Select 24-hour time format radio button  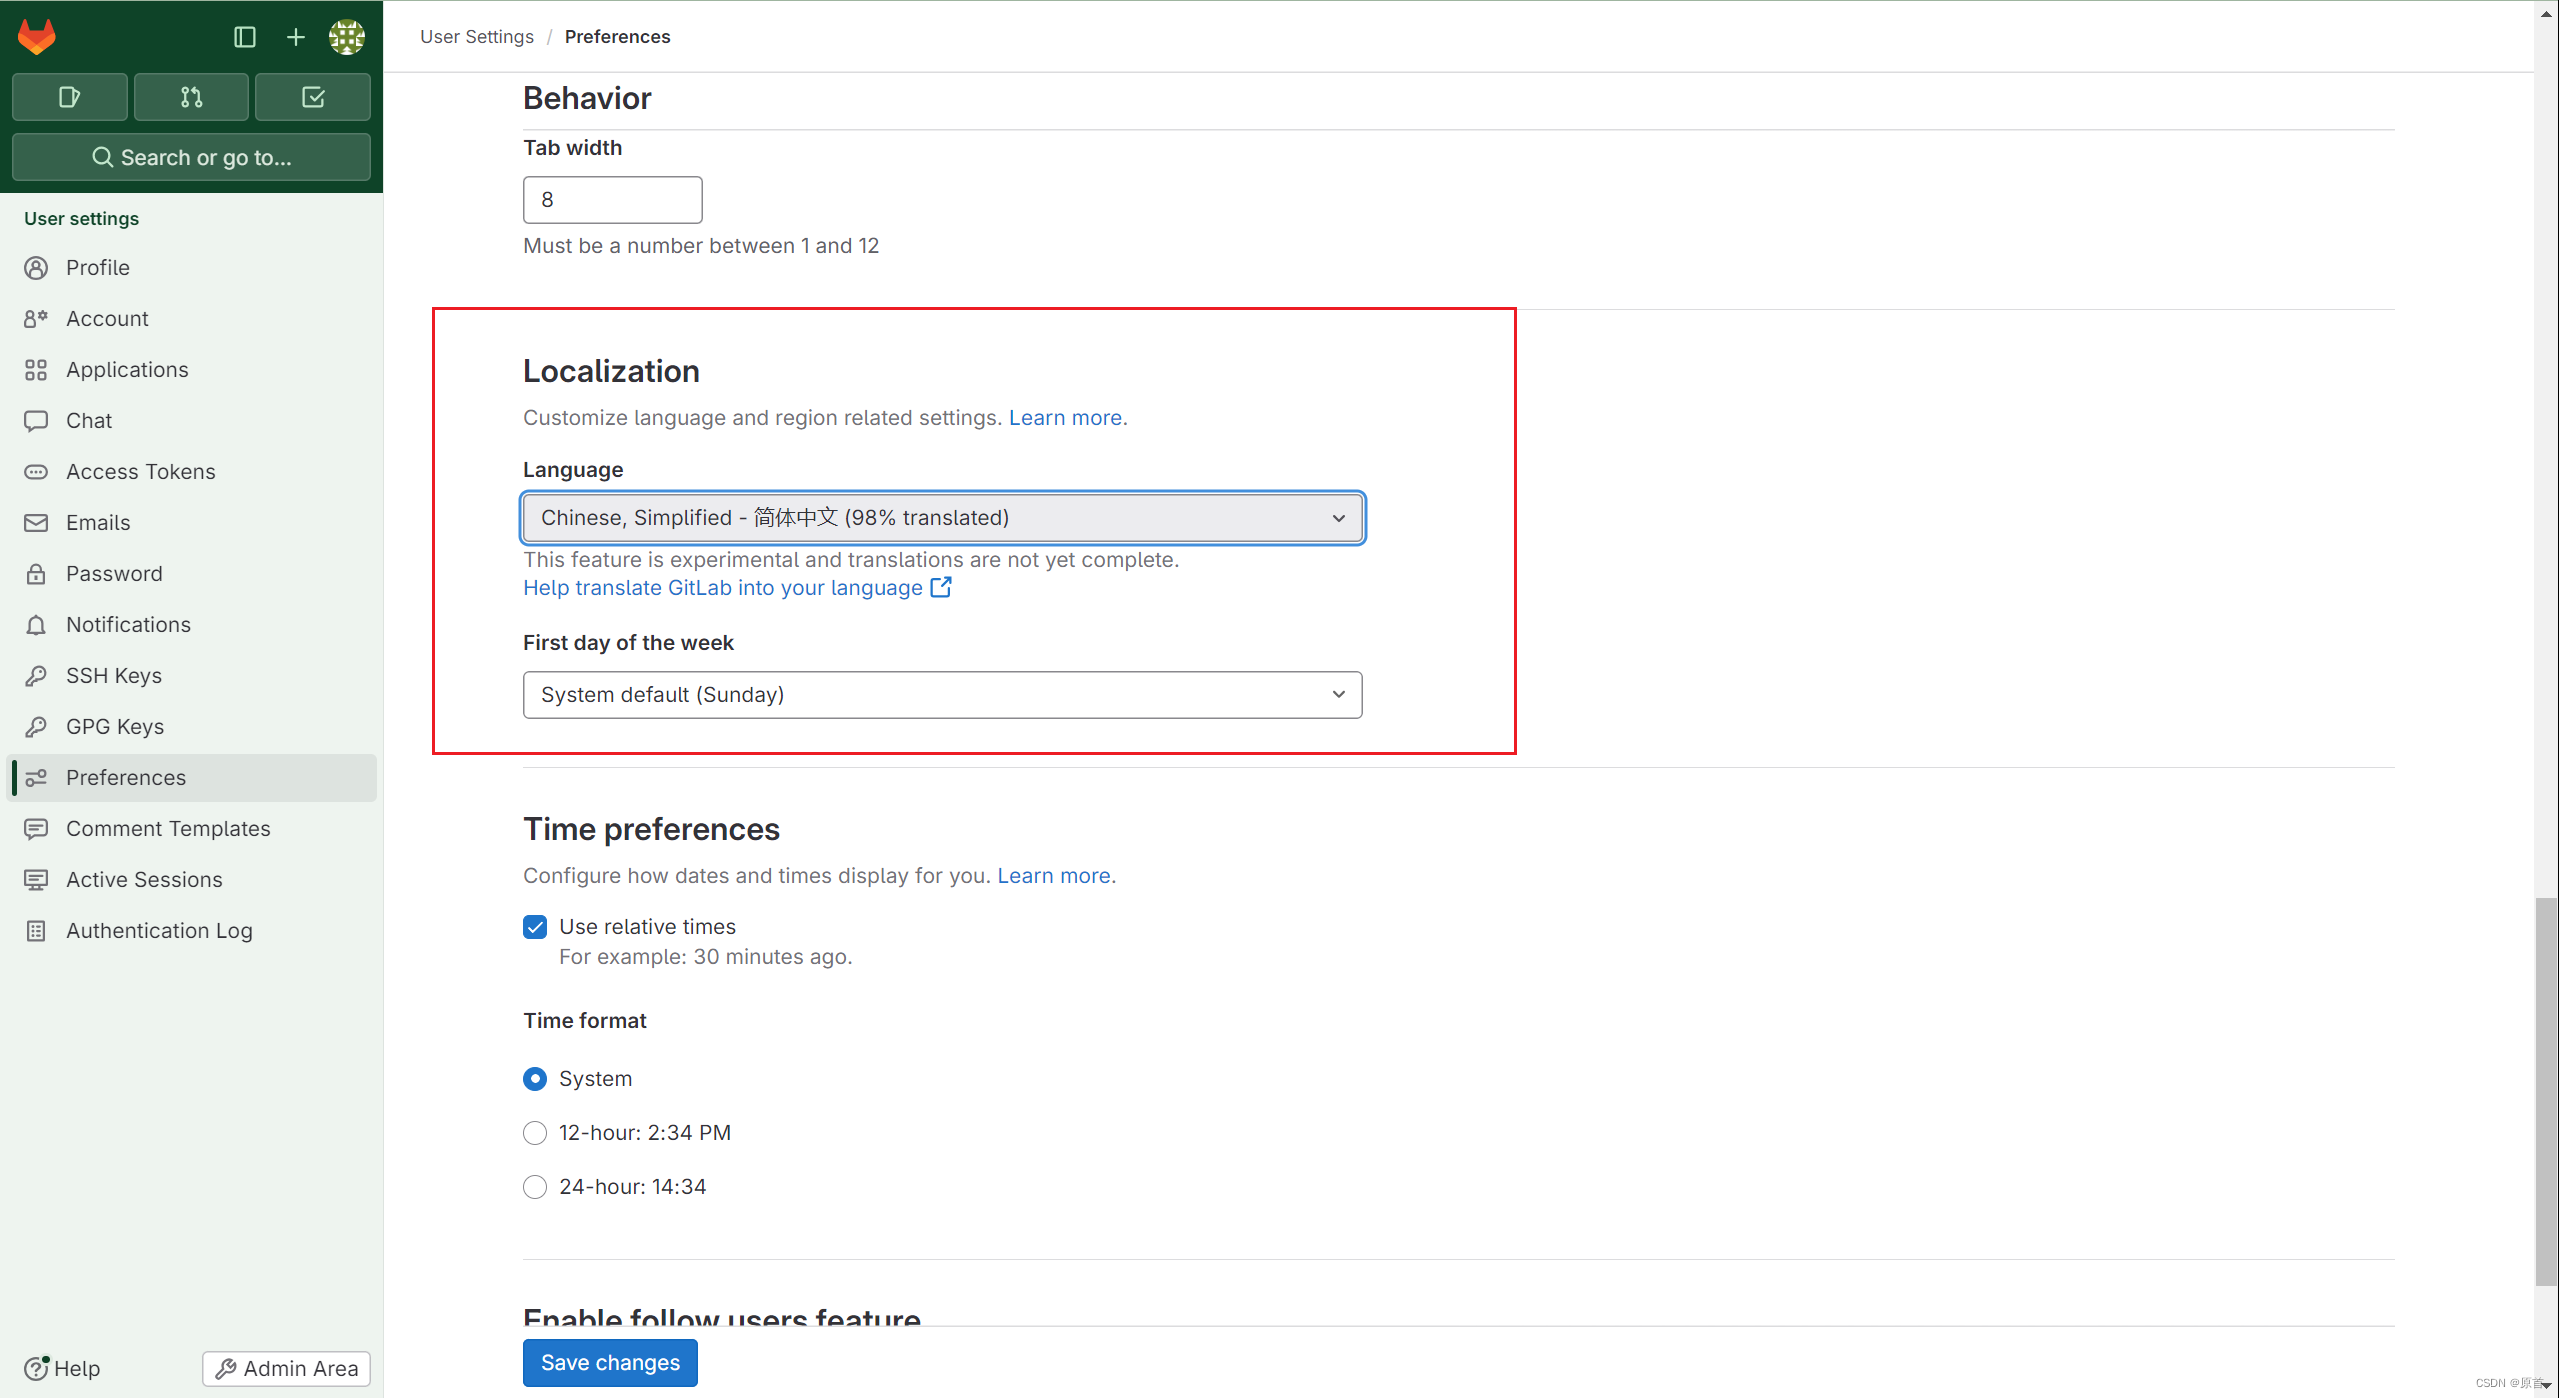[x=535, y=1186]
